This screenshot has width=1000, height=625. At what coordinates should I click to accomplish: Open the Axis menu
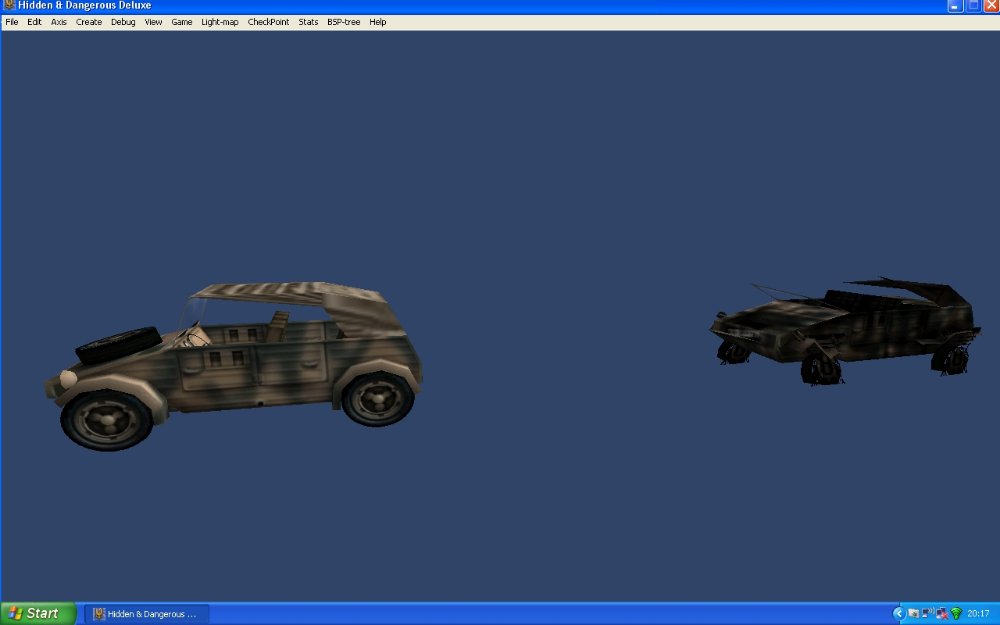tap(58, 21)
